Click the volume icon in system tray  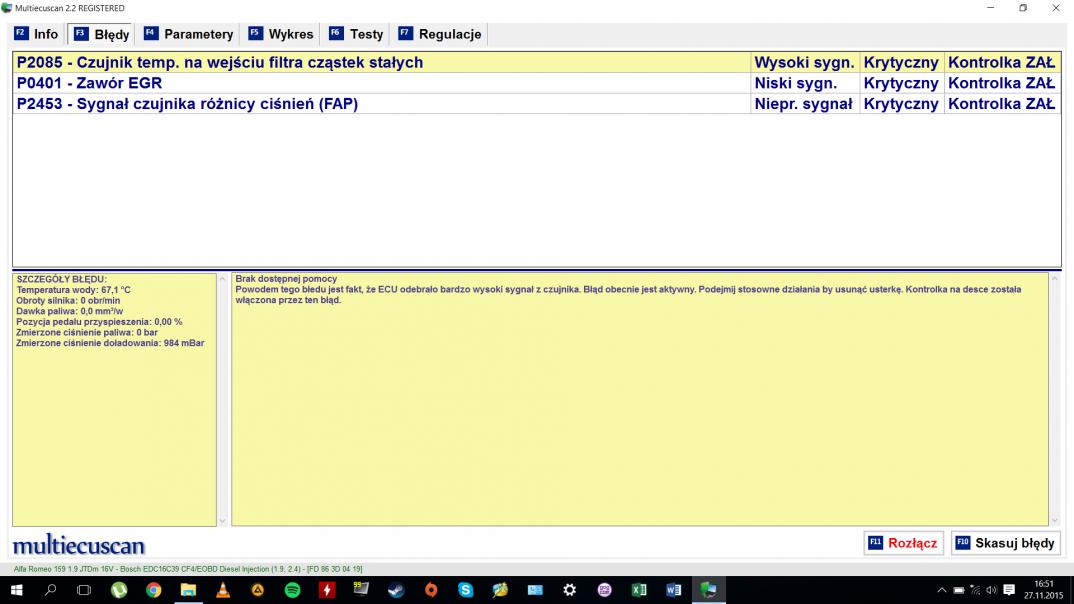pyautogui.click(x=991, y=590)
